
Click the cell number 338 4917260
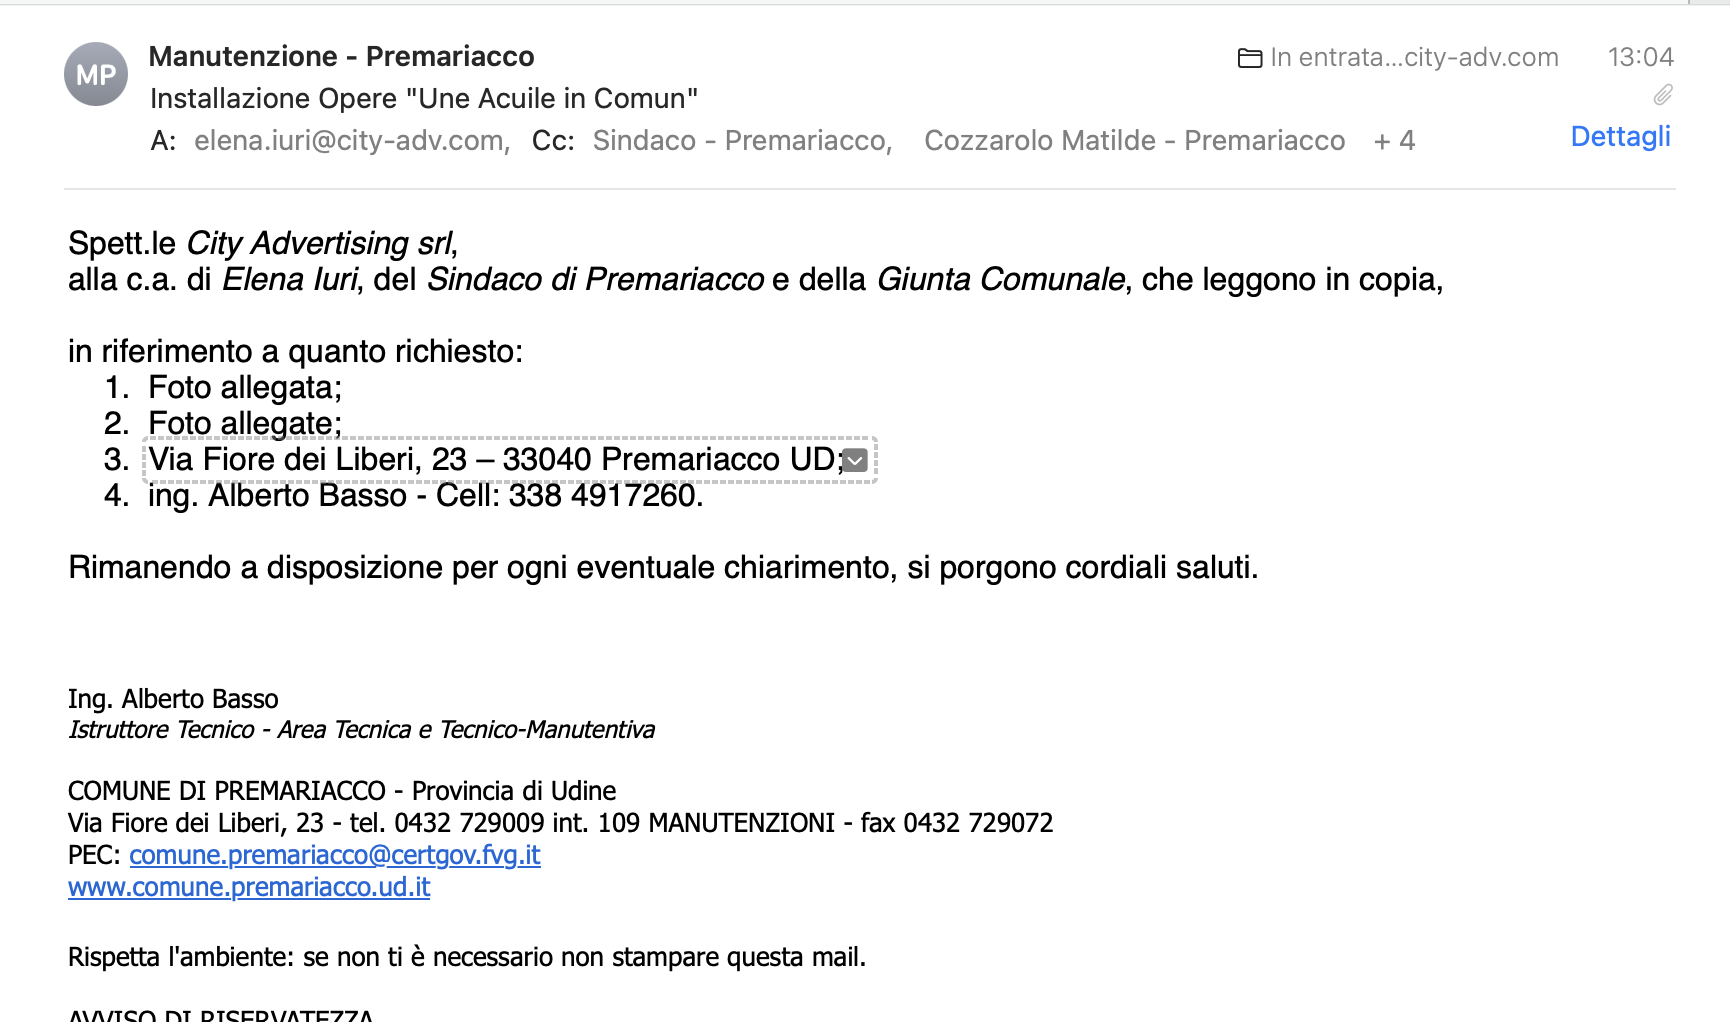[x=603, y=496]
